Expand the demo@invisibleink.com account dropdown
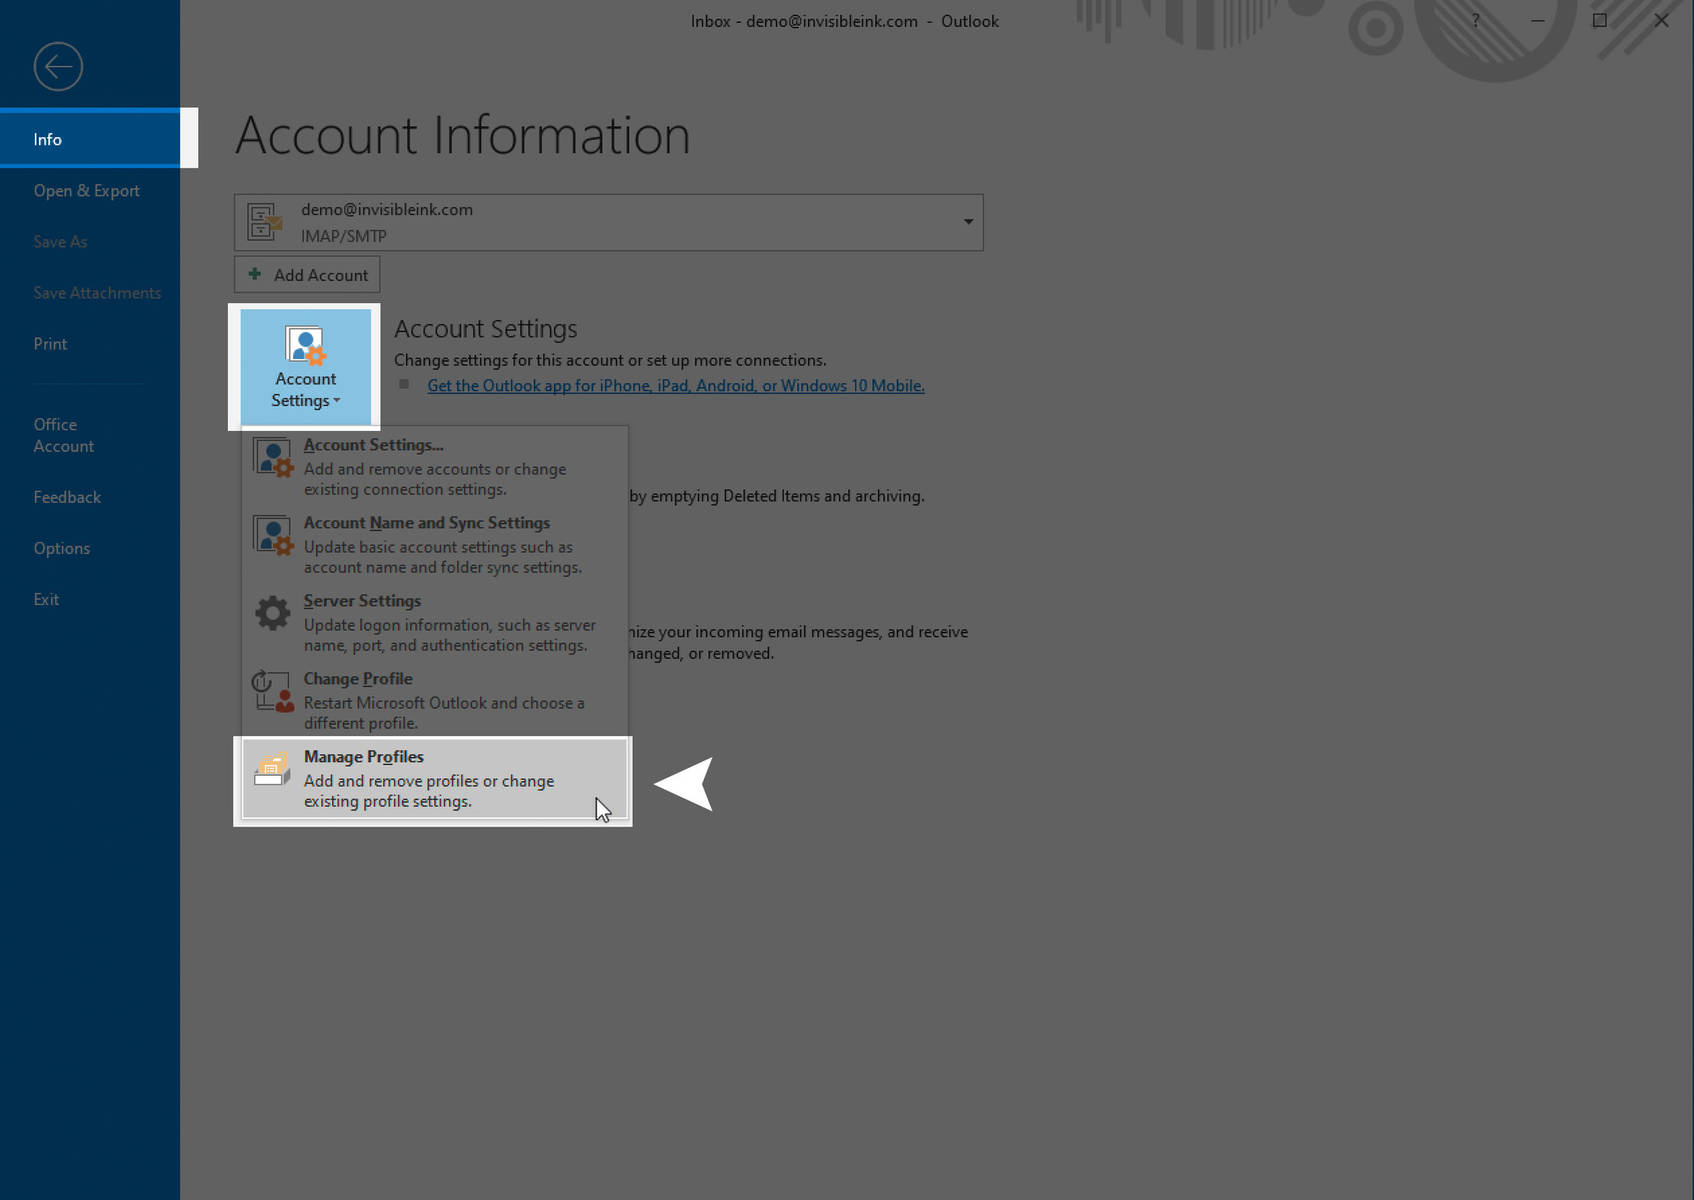This screenshot has height=1200, width=1694. 968,222
